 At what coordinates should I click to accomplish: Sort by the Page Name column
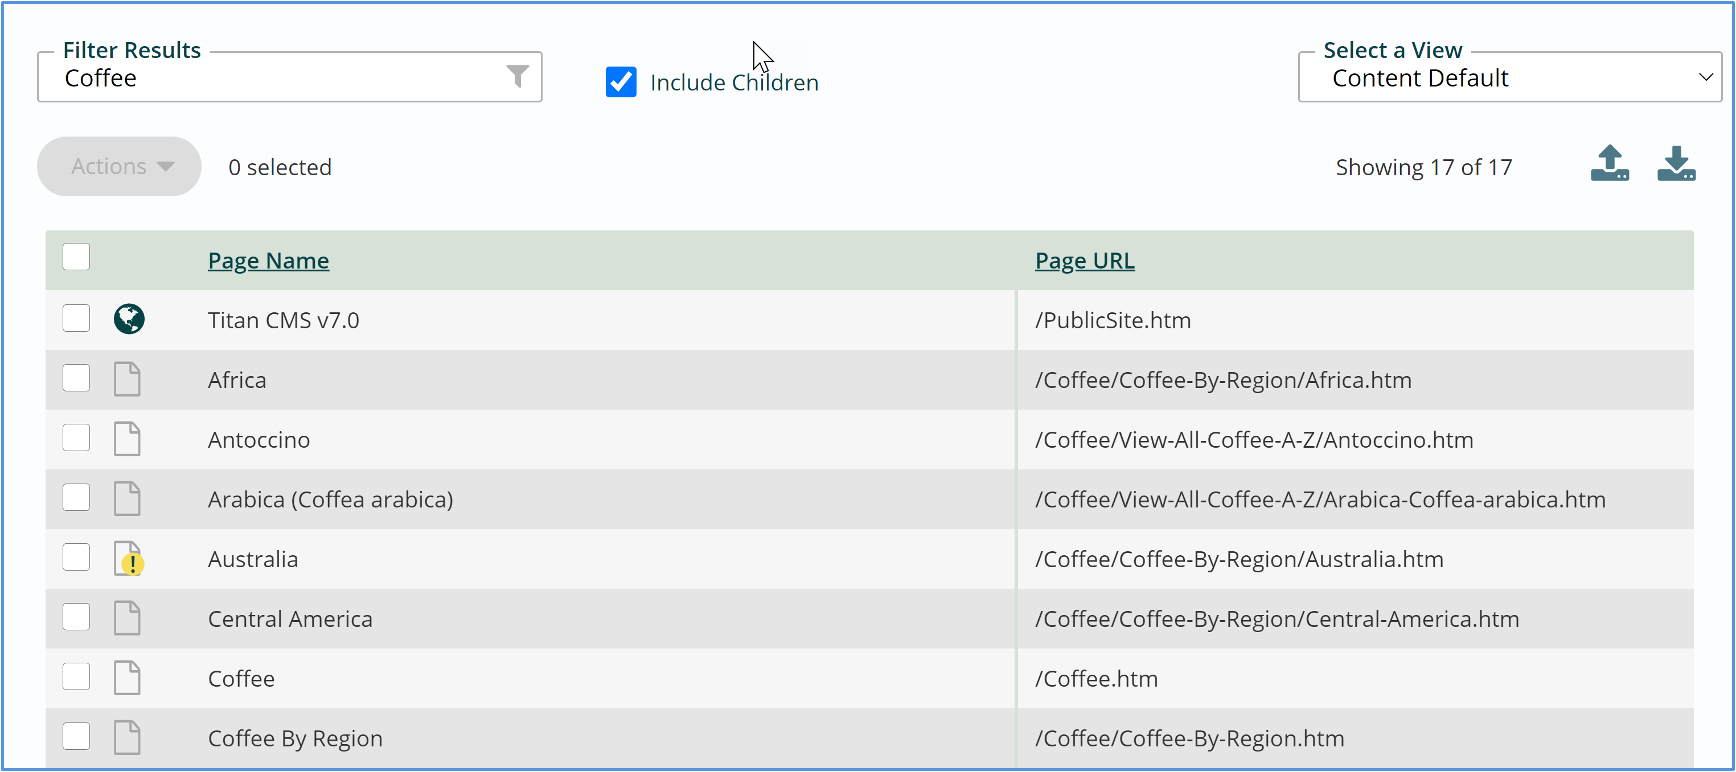[x=268, y=261]
